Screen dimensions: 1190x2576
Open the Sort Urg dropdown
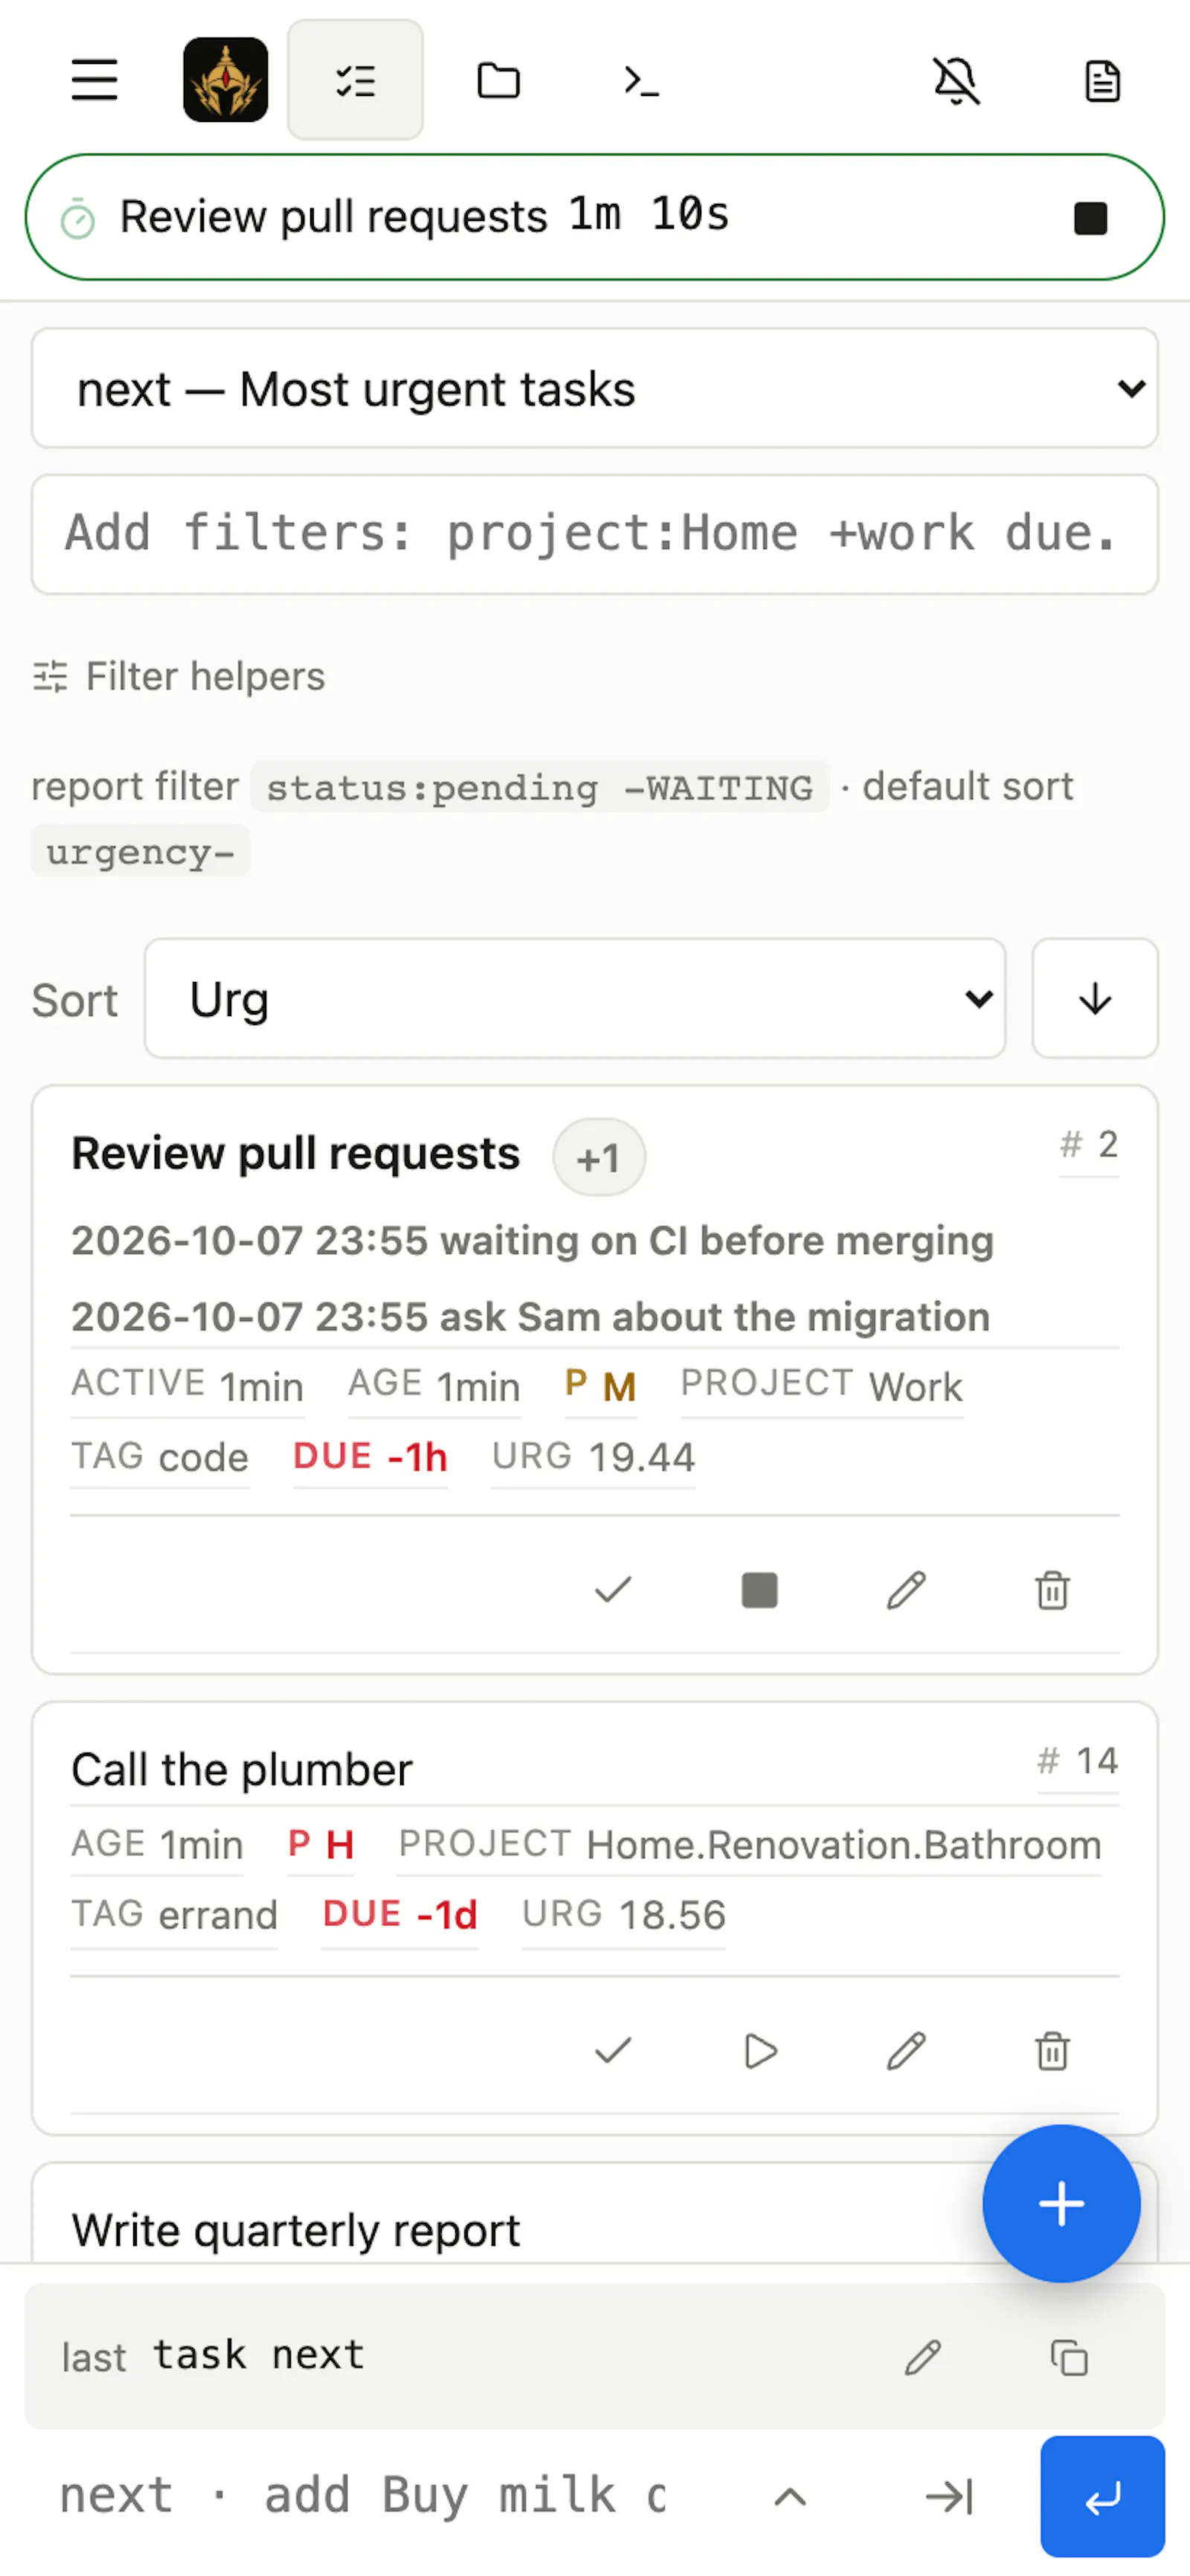(575, 998)
